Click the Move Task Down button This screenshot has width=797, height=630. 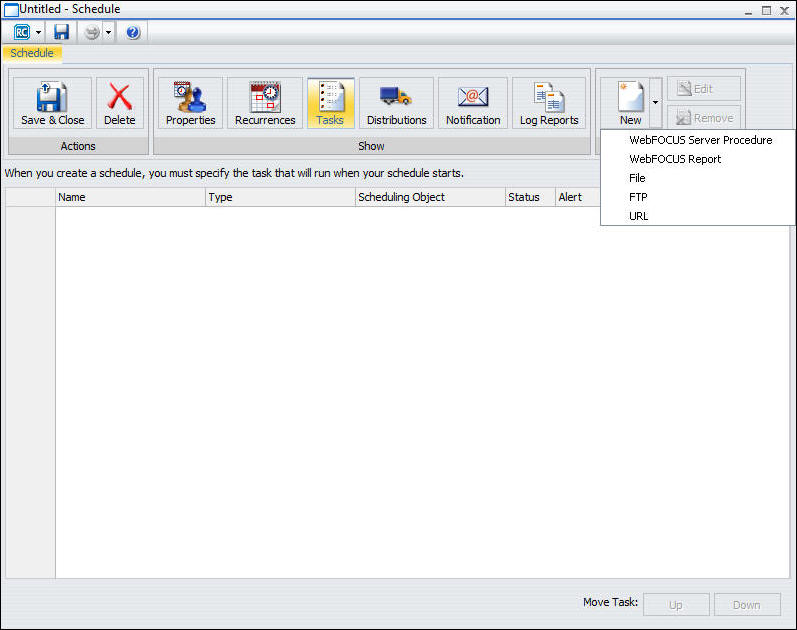coord(747,605)
